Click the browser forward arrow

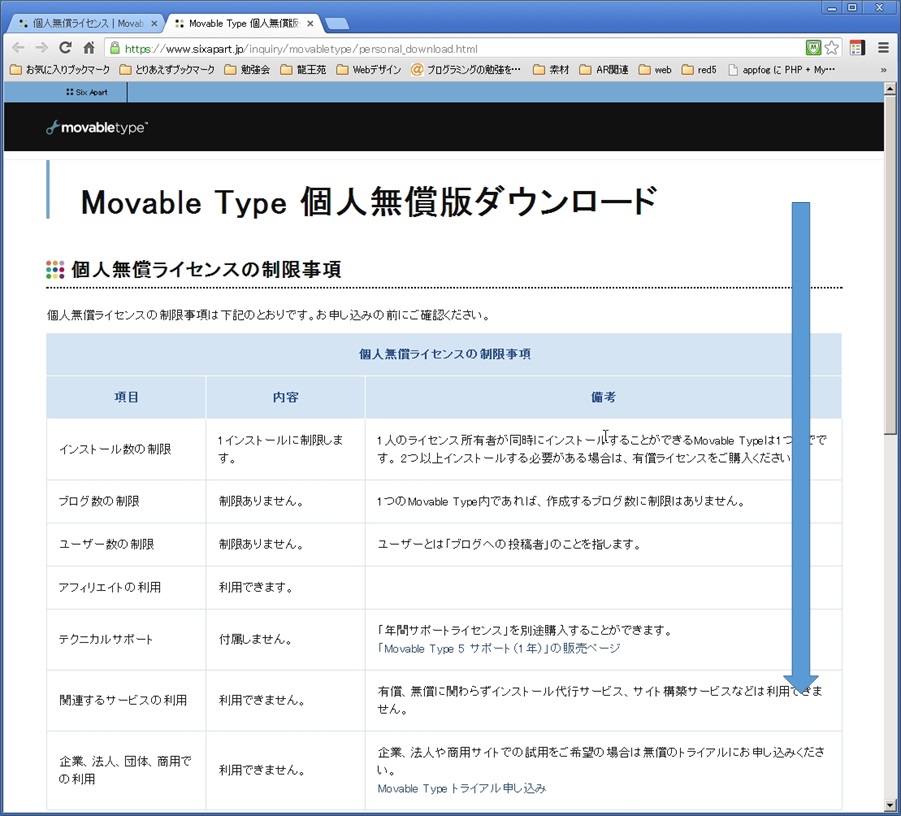pyautogui.click(x=41, y=48)
